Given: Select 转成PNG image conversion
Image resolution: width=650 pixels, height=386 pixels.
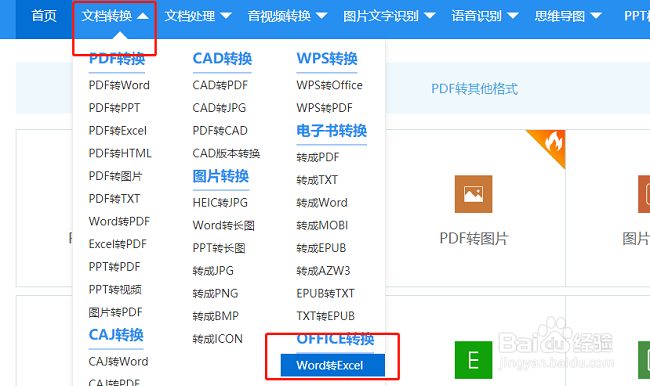Looking at the screenshot, I should tap(215, 294).
